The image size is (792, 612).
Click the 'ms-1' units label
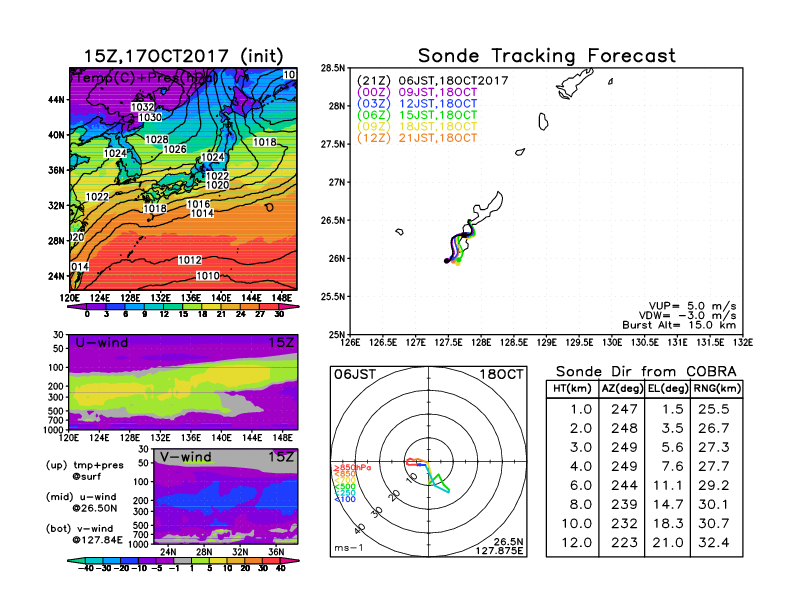(x=349, y=548)
